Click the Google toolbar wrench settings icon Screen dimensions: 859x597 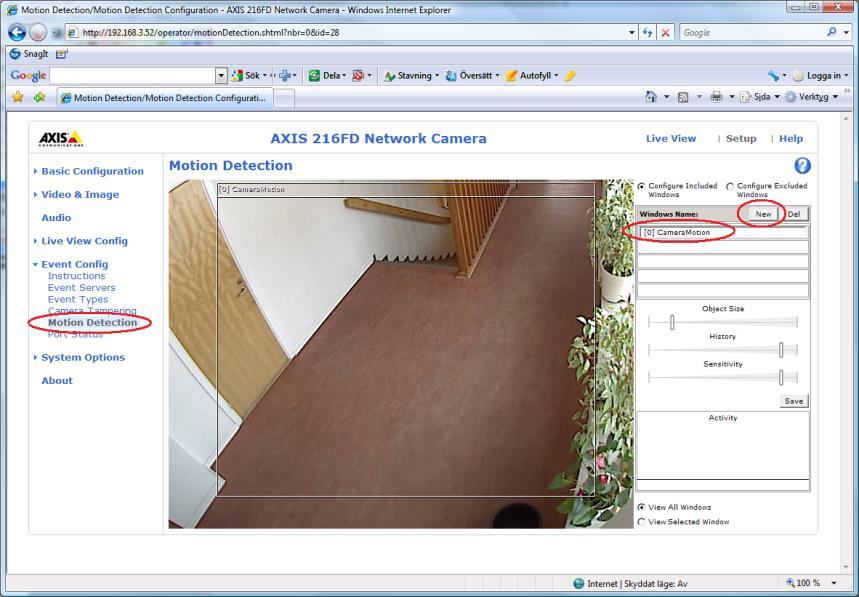773,76
